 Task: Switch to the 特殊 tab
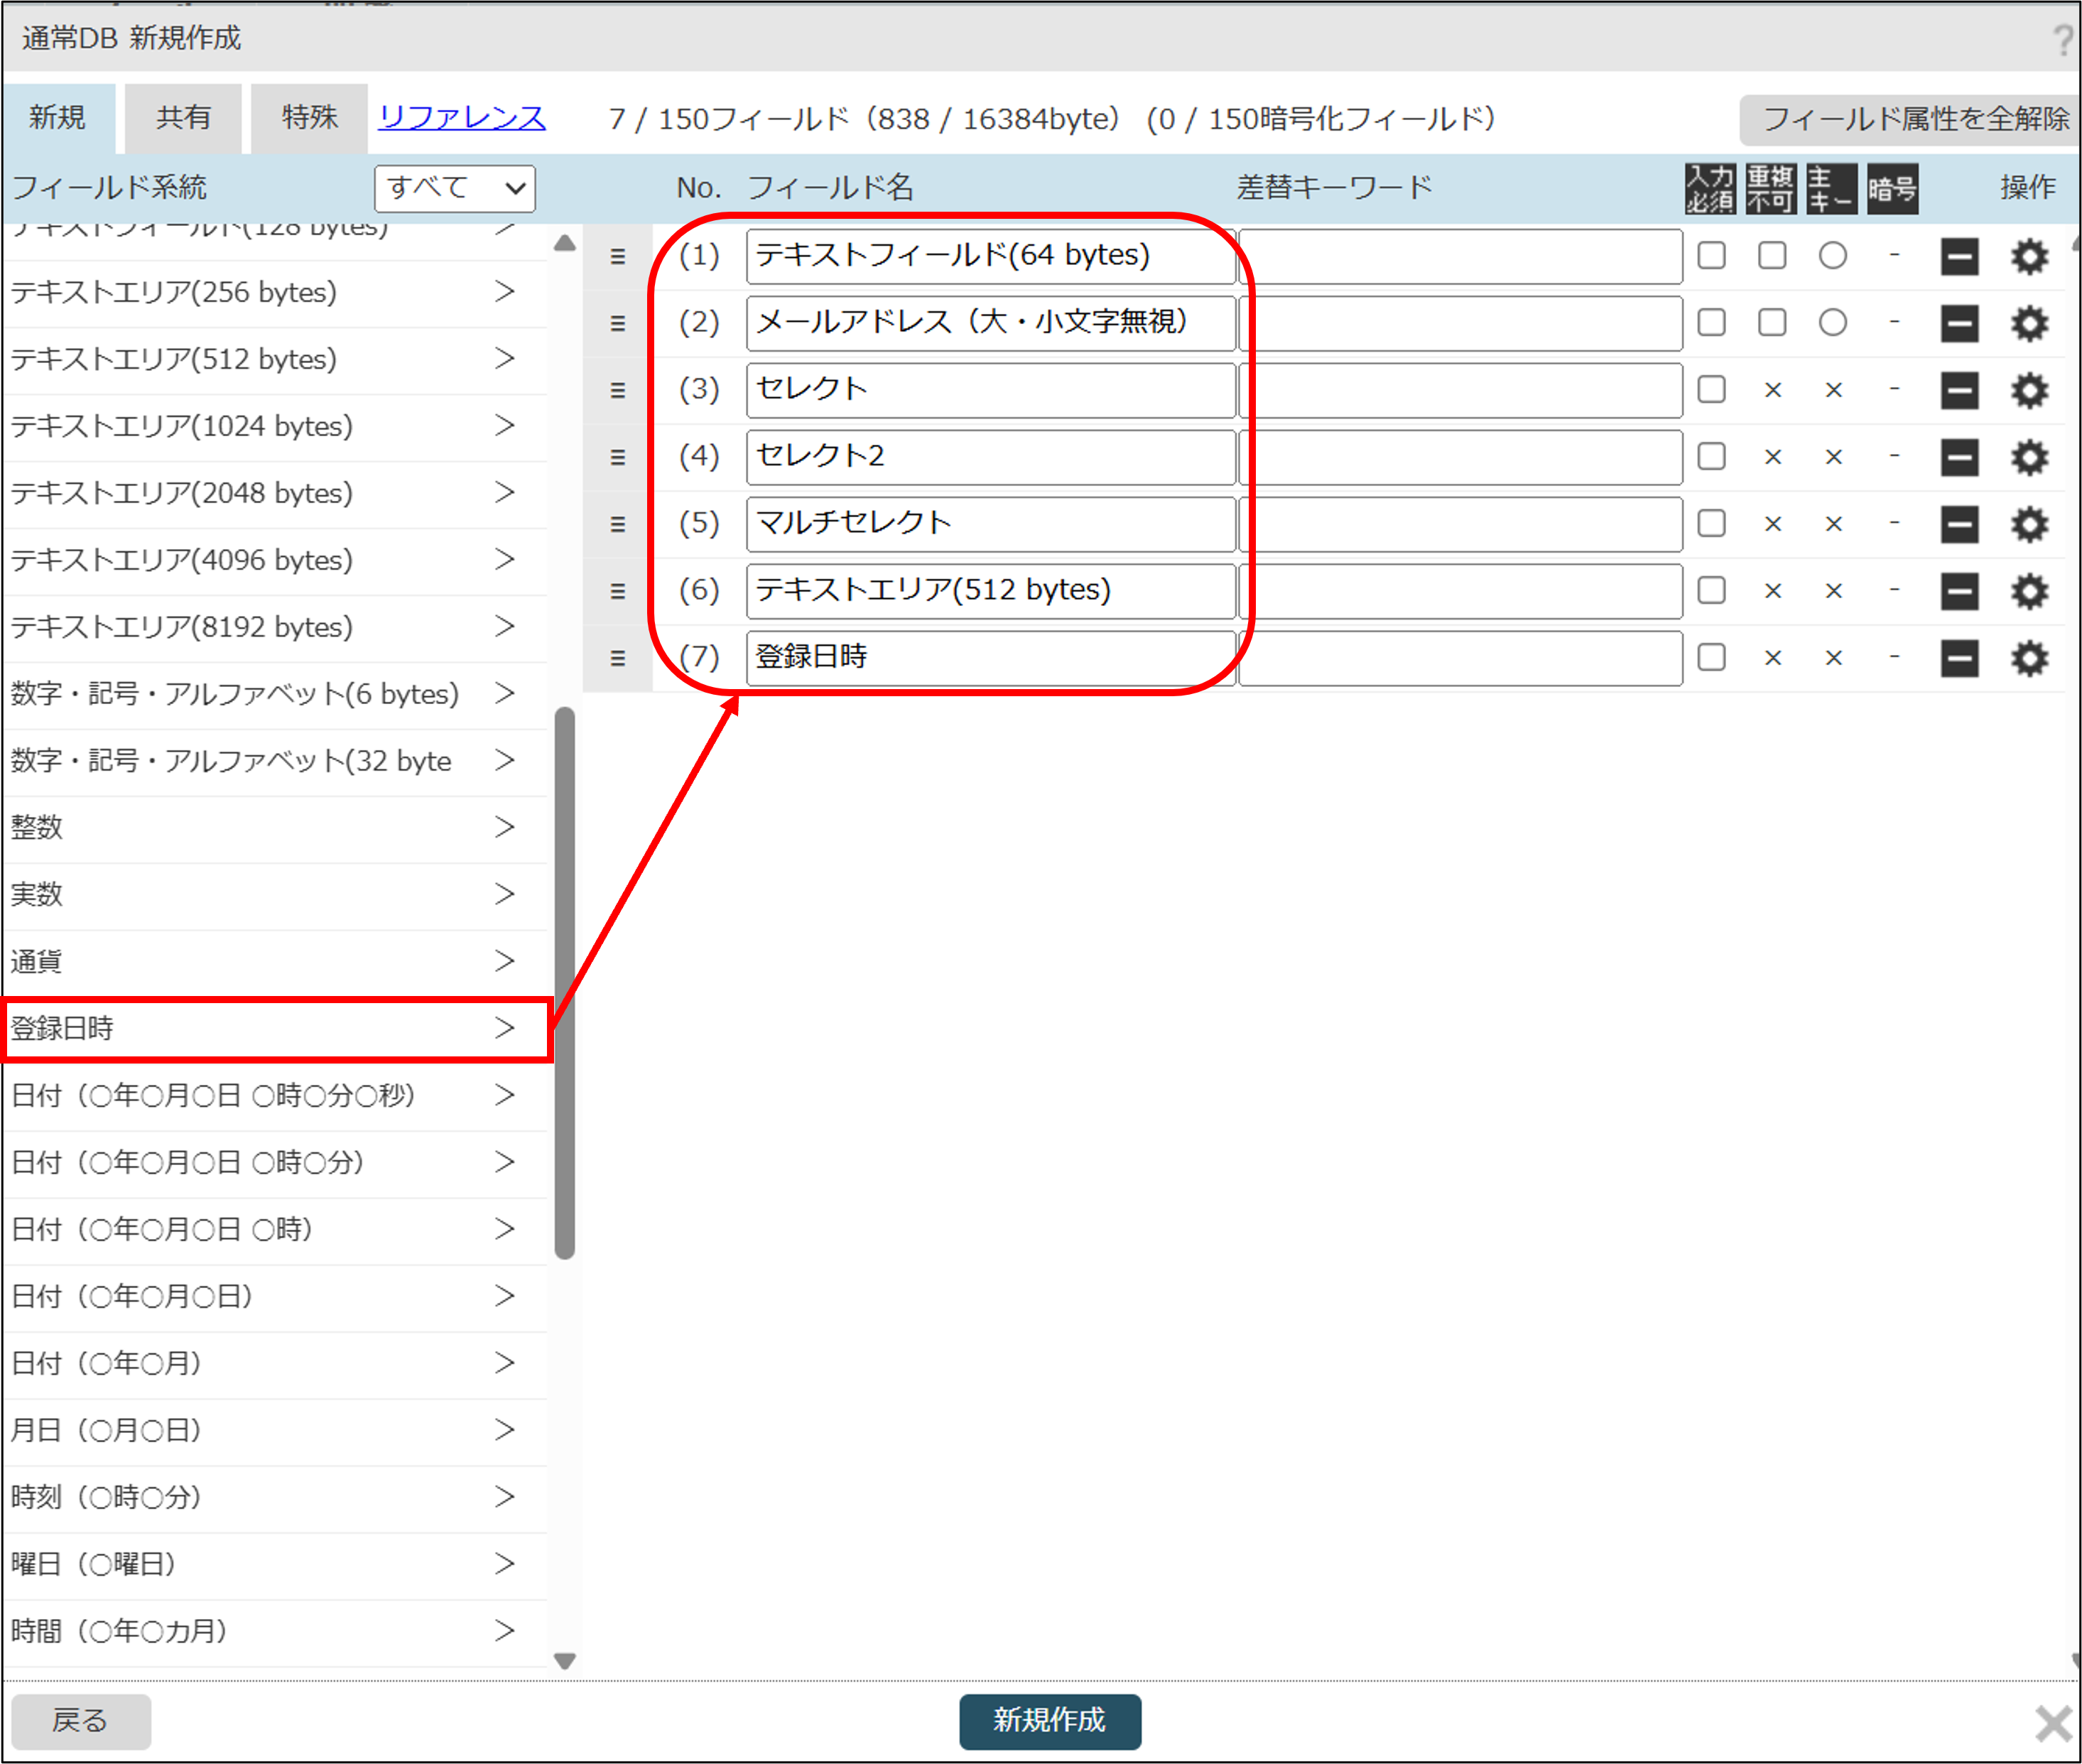pos(309,118)
